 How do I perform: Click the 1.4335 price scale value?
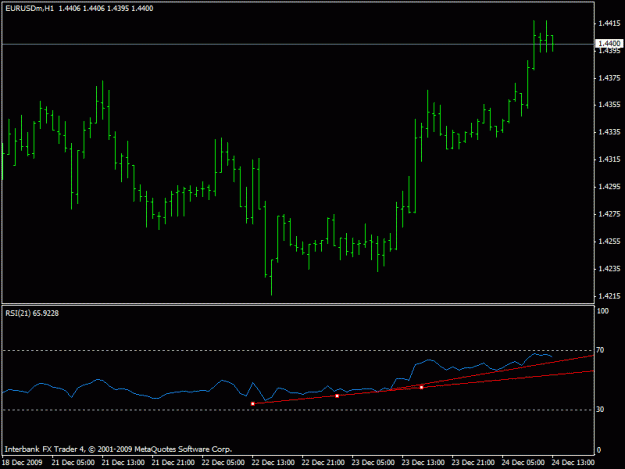coord(609,132)
